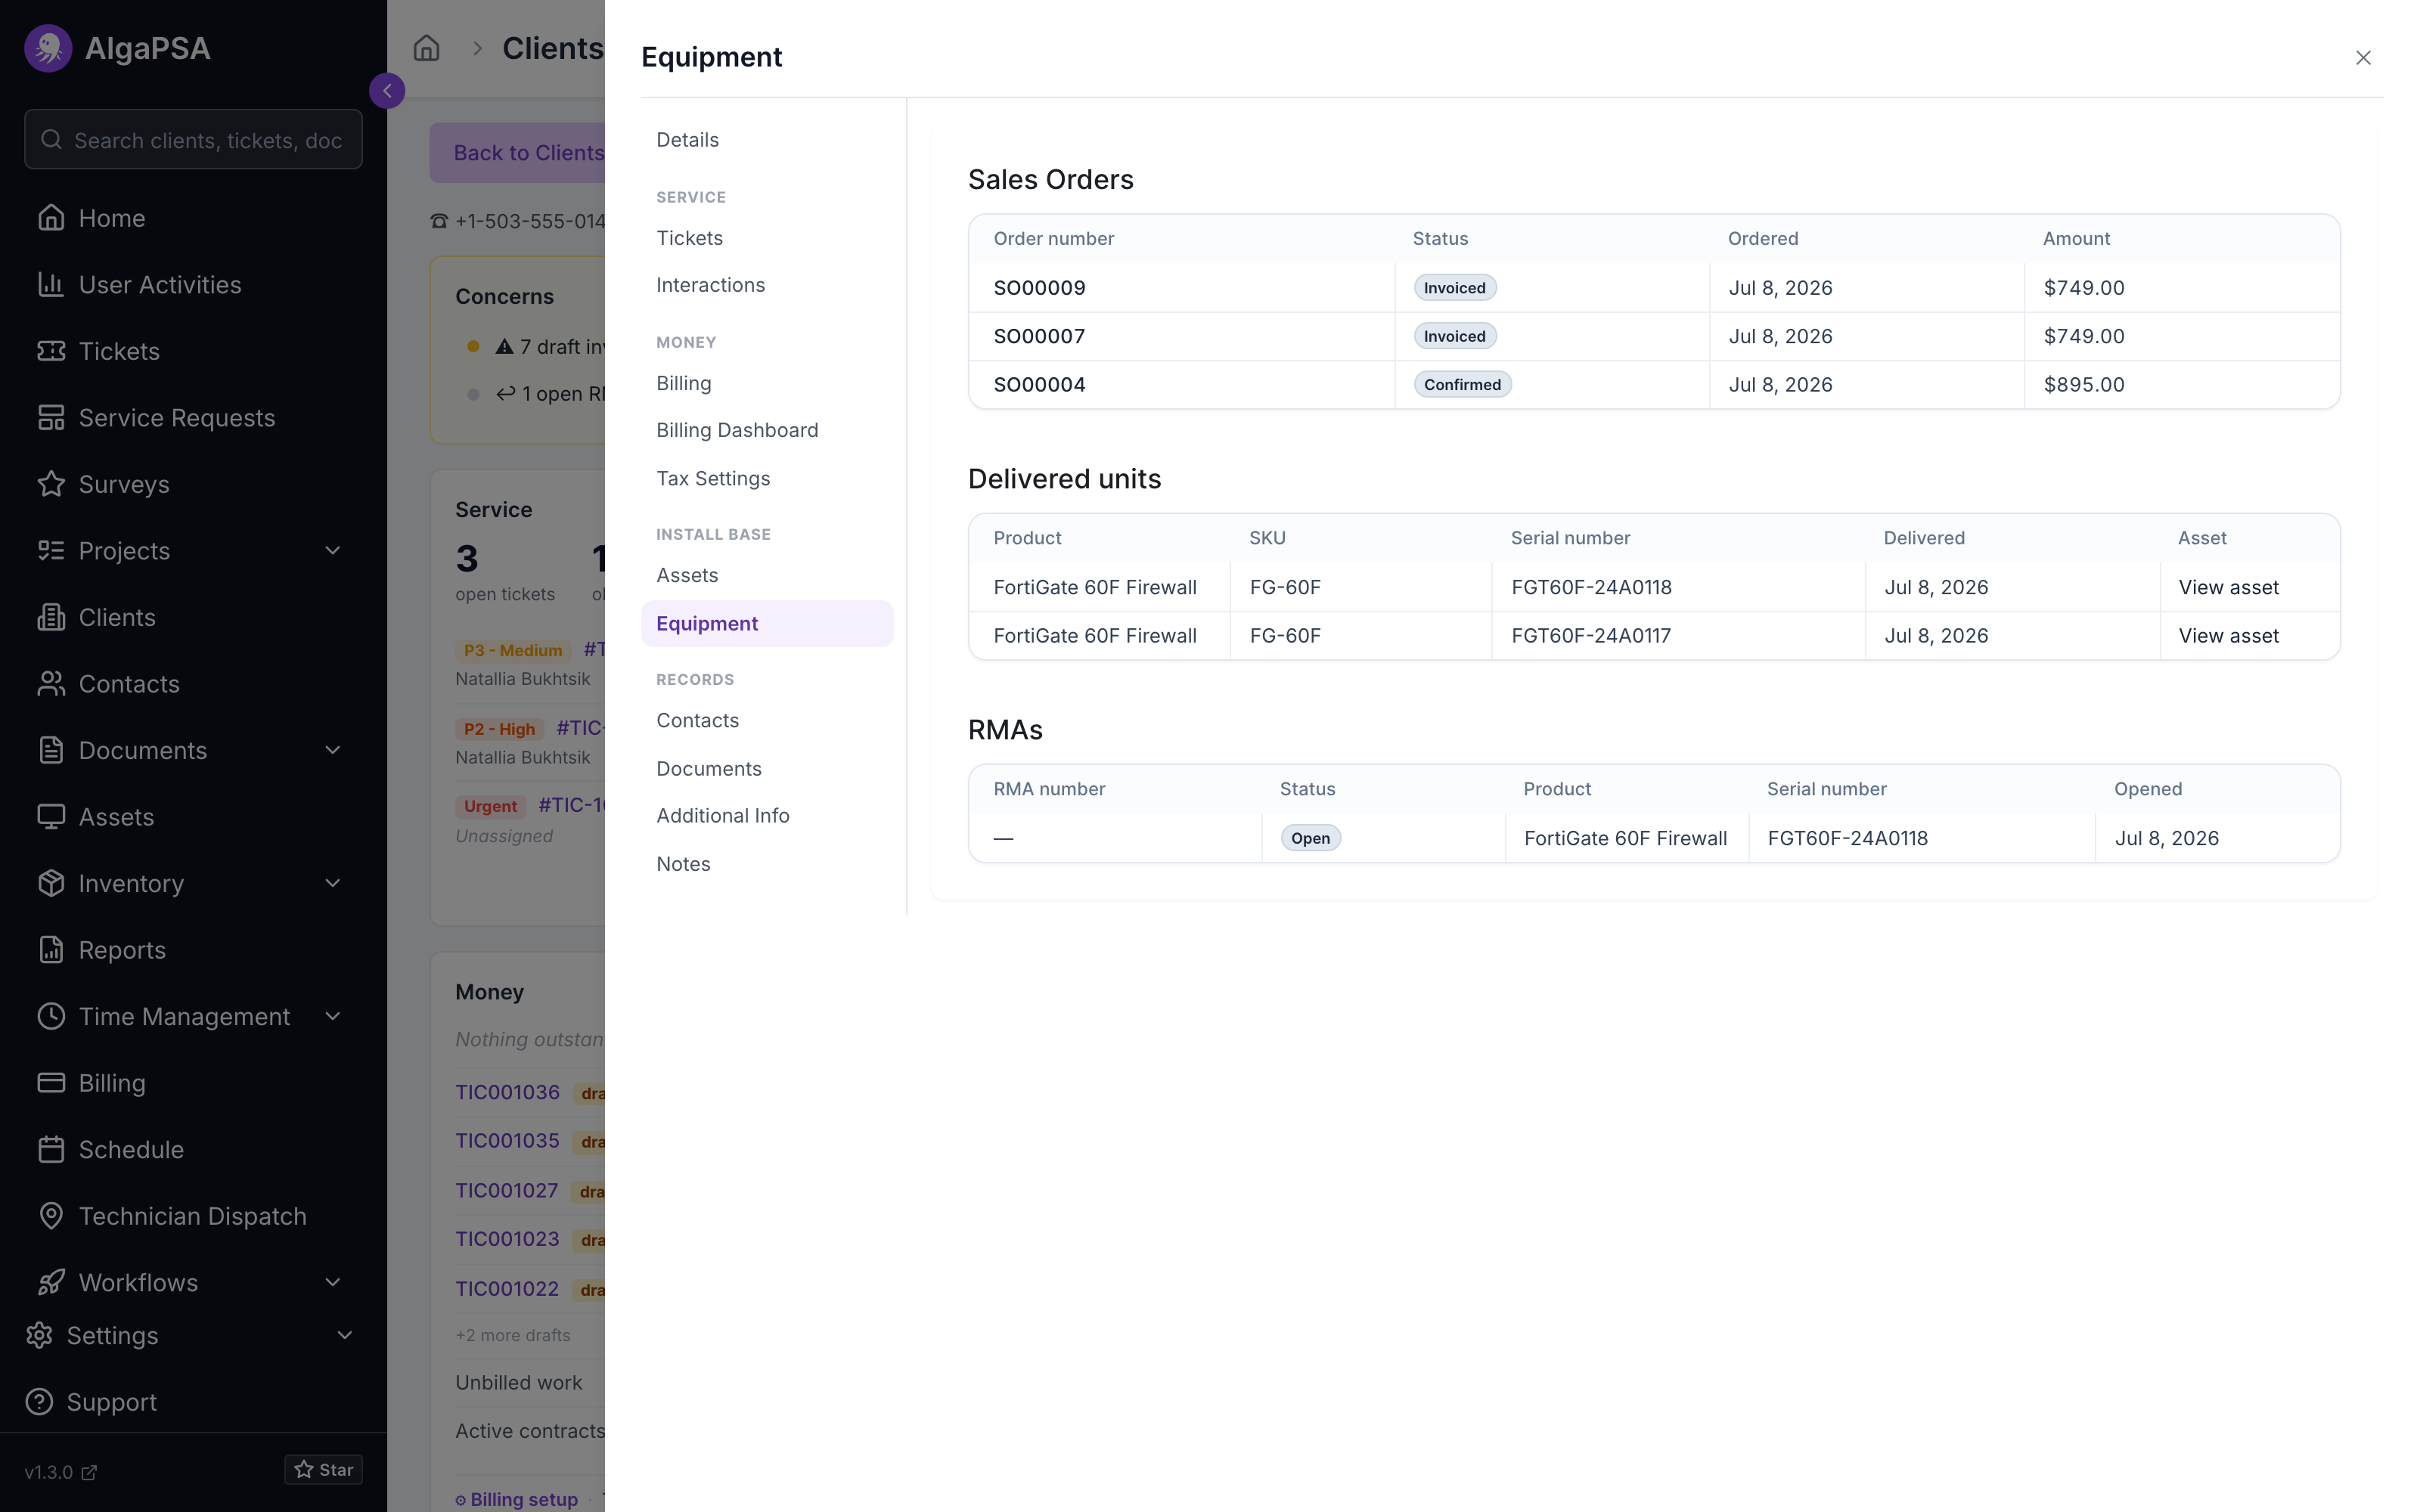Viewport: 2420px width, 1512px height.
Task: Expand the Inventory submenu chevron
Action: pyautogui.click(x=333, y=883)
